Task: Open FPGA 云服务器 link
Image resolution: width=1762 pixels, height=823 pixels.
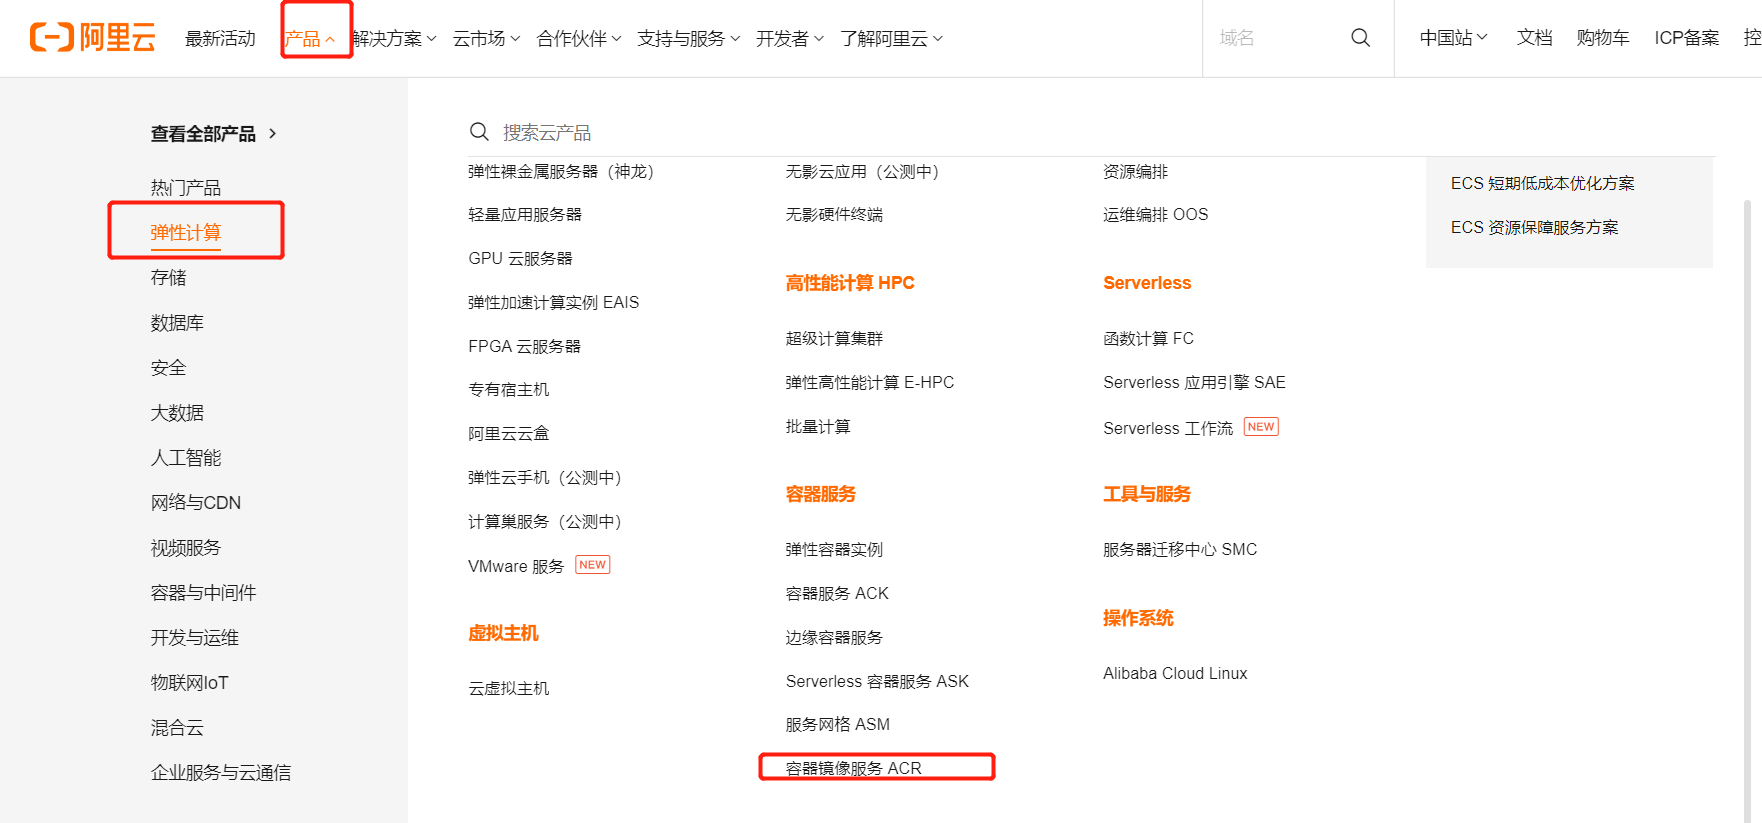Action: (x=524, y=346)
